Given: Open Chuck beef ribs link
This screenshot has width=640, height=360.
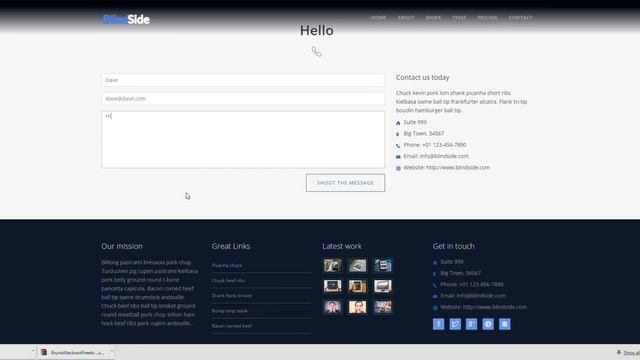Looking at the screenshot, I should pos(228,280).
